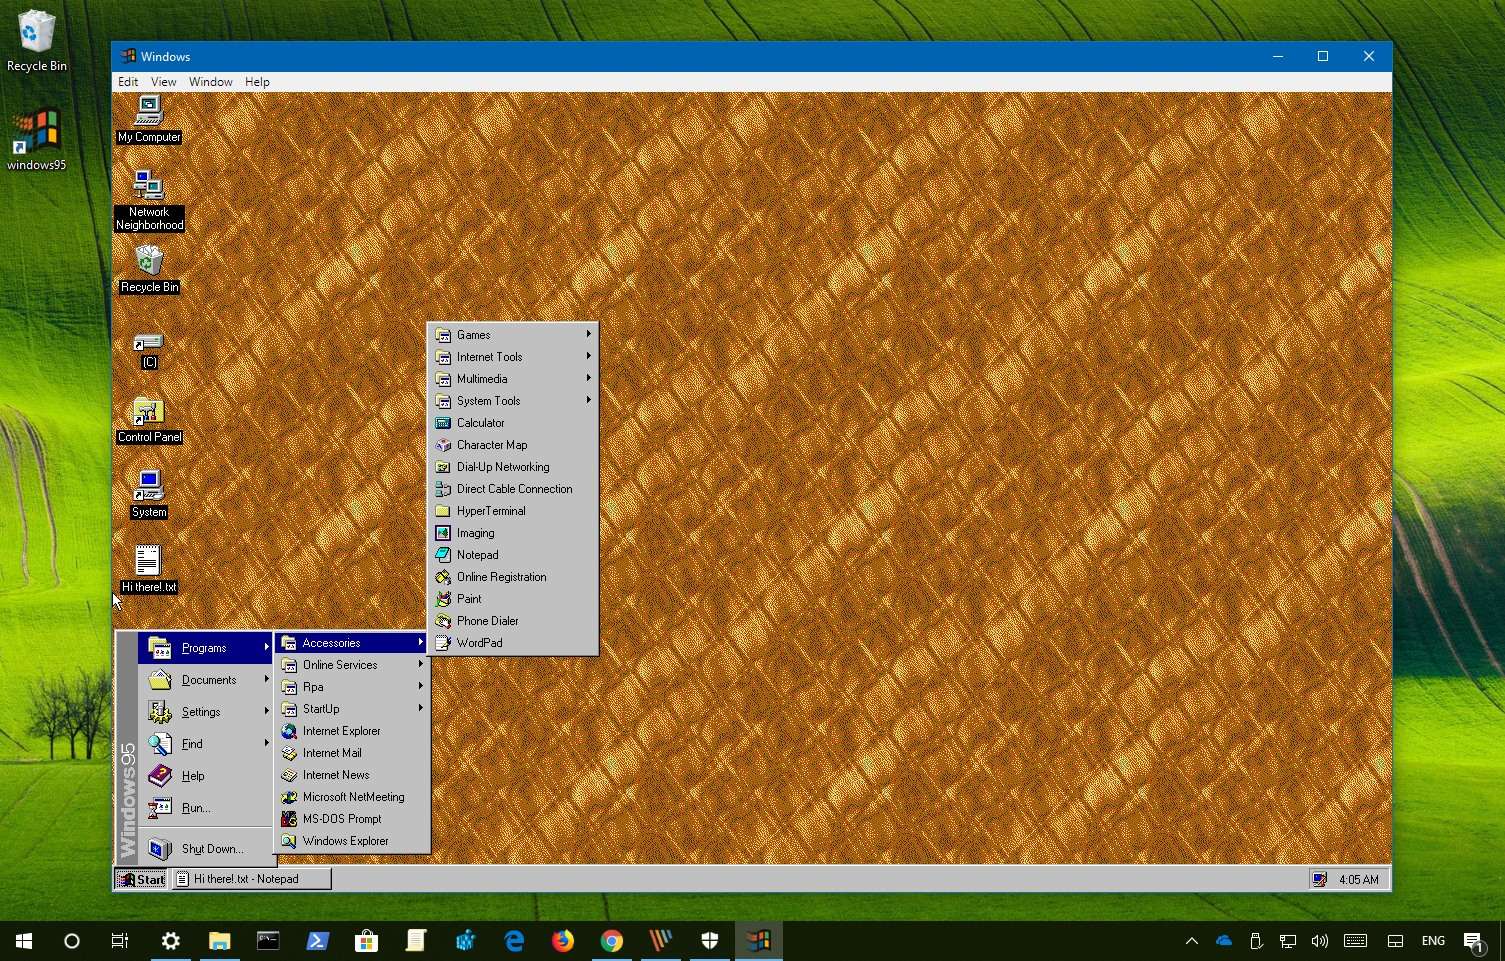The height and width of the screenshot is (961, 1505).
Task: Launch Paint from Accessories menu
Action: pyautogui.click(x=469, y=599)
